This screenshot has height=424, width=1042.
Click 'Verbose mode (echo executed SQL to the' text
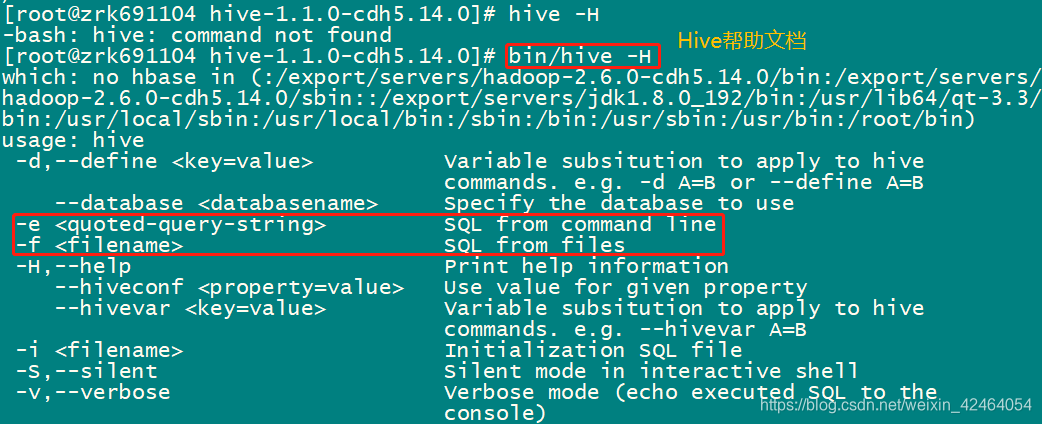click(x=690, y=392)
